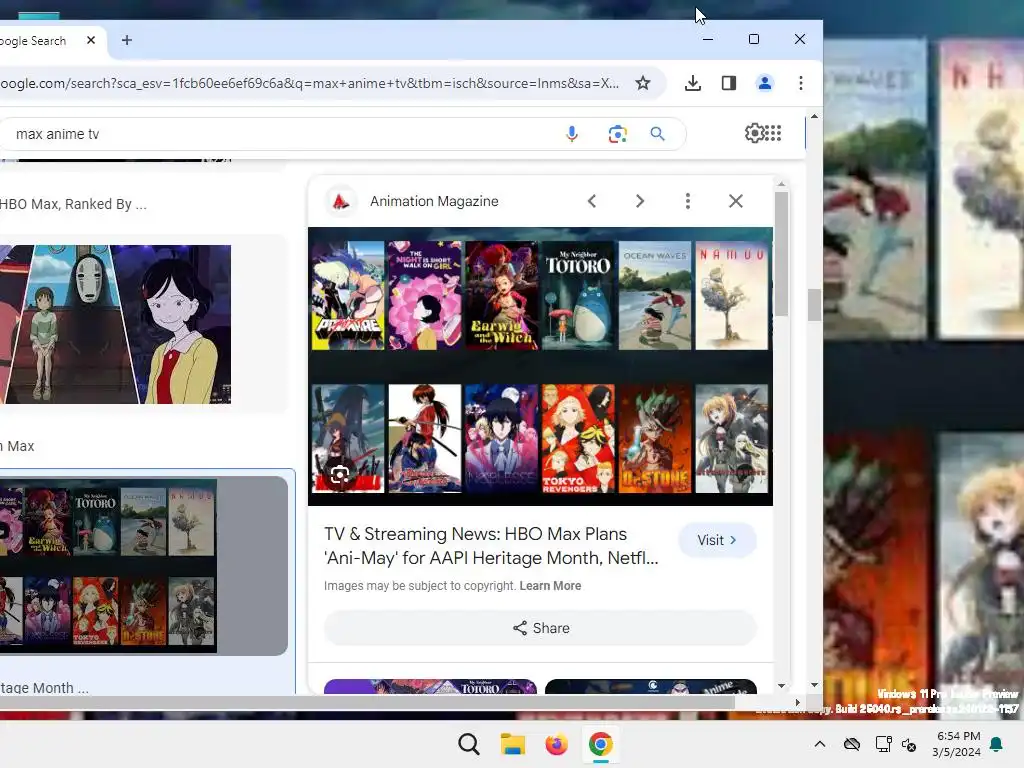
Task: Search by image with Google Lens icon
Action: pos(617,134)
